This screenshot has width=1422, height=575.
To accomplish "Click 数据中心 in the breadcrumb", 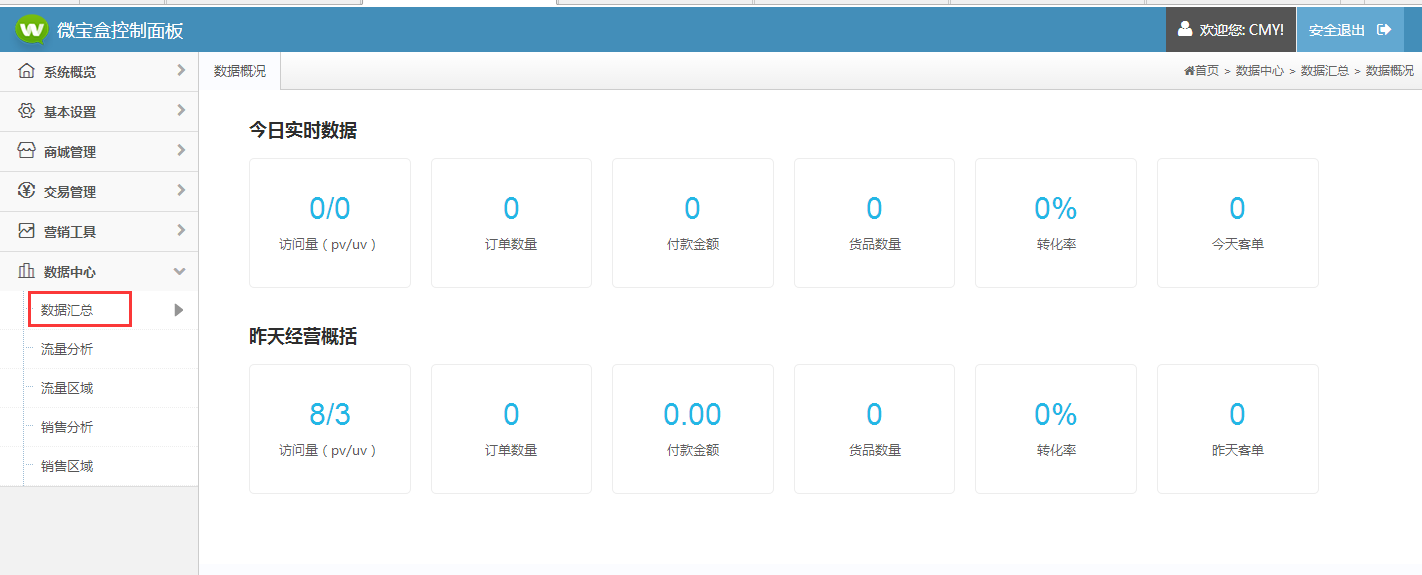I will coord(1260,71).
